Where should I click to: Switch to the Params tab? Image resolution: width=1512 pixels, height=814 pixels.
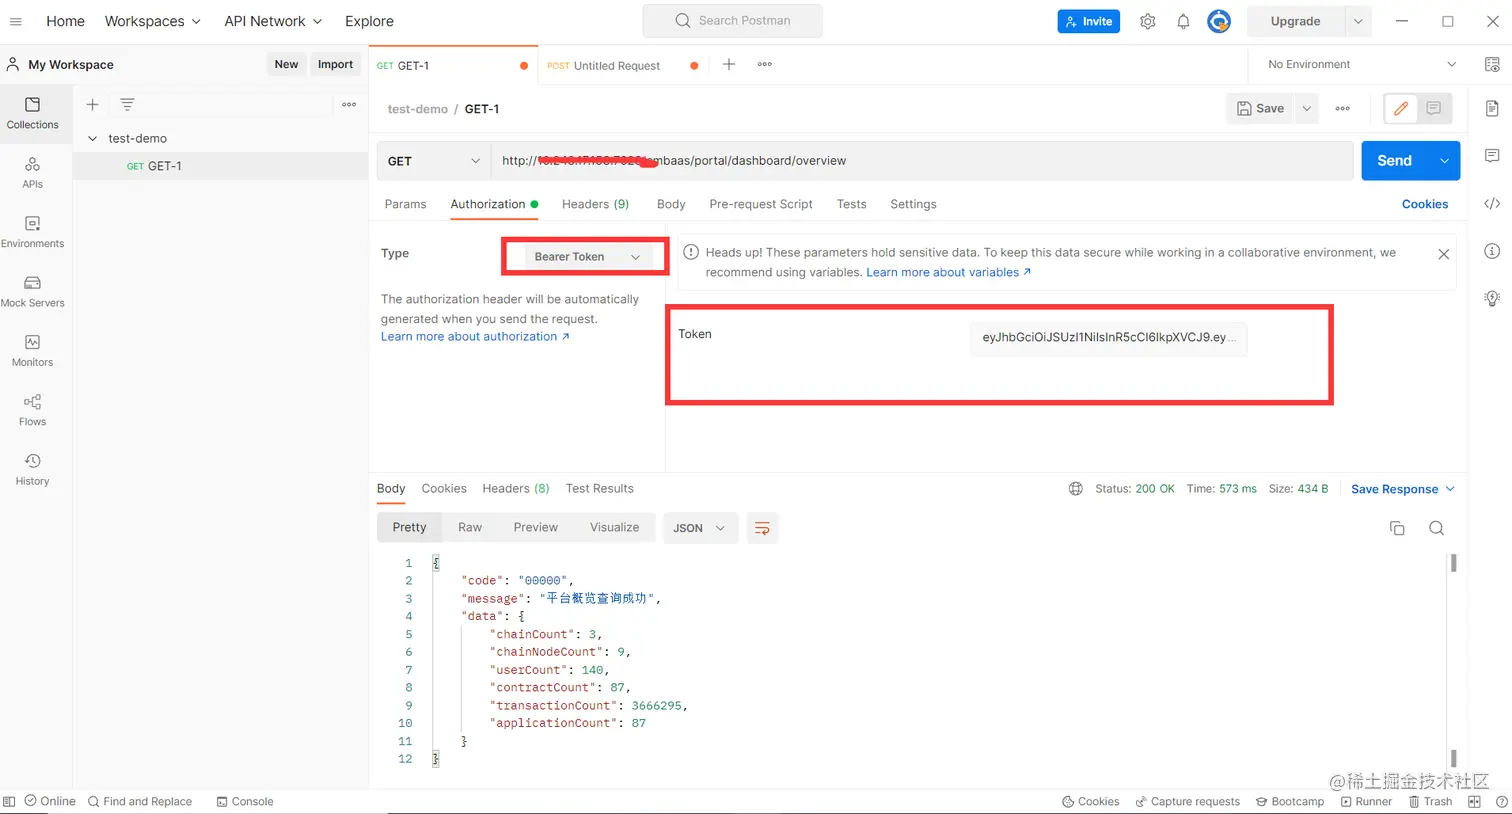405,204
